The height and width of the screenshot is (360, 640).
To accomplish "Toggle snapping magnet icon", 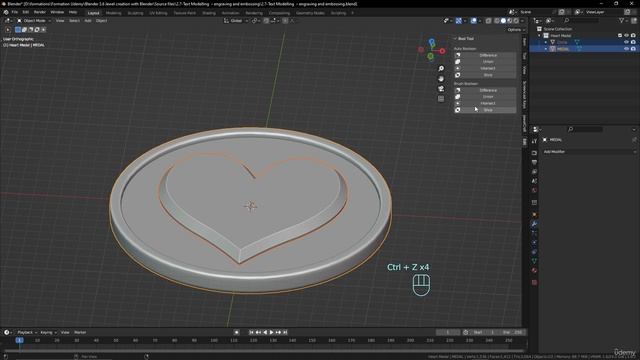I will (x=266, y=21).
